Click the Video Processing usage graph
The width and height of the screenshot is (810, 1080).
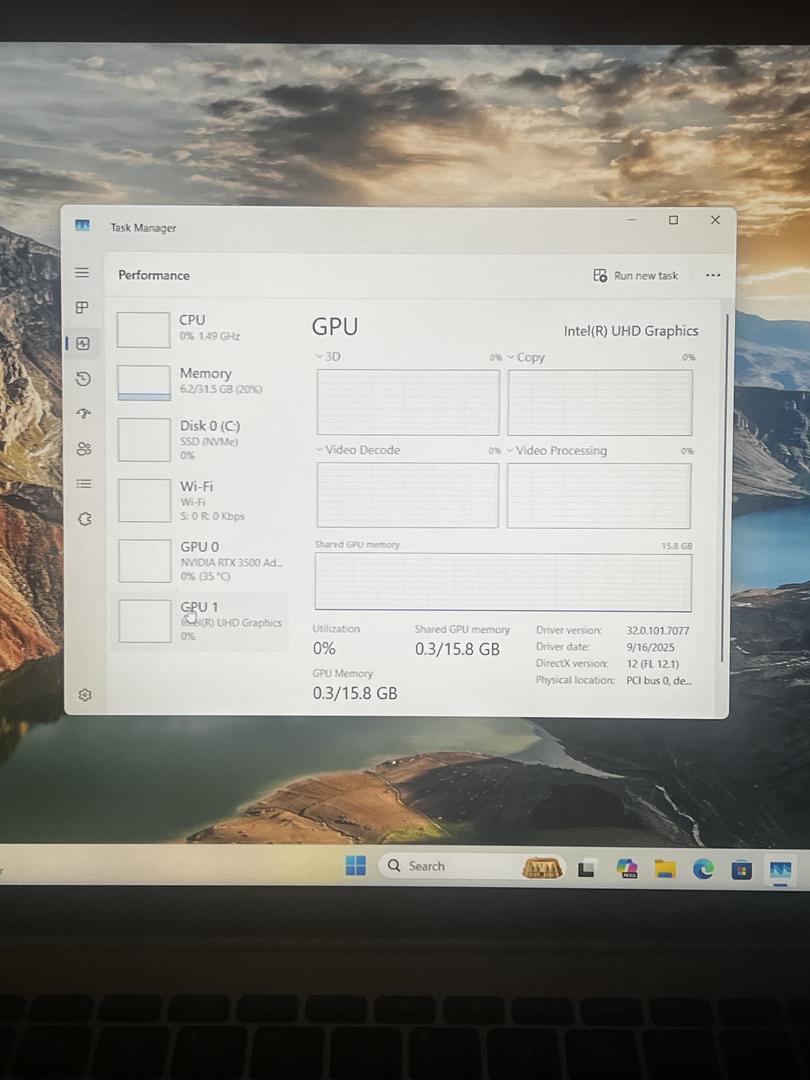click(599, 496)
